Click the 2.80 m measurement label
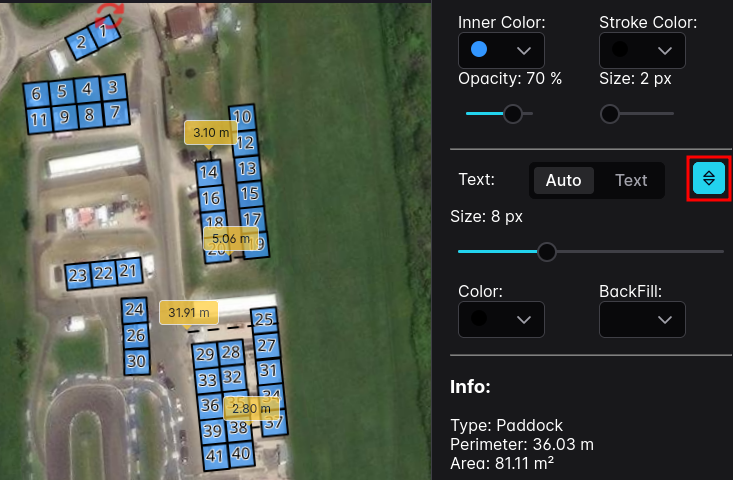The width and height of the screenshot is (733, 480). click(251, 409)
